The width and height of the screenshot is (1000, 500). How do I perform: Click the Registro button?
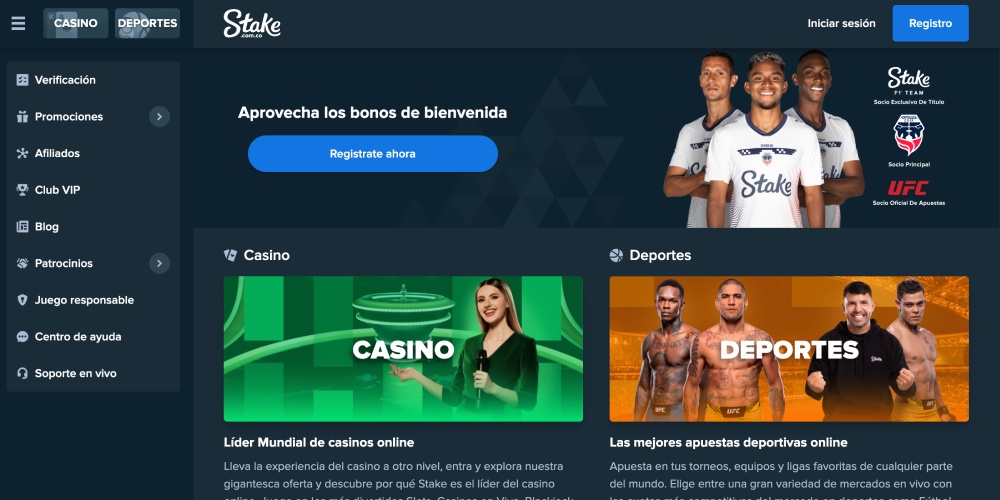(x=930, y=24)
